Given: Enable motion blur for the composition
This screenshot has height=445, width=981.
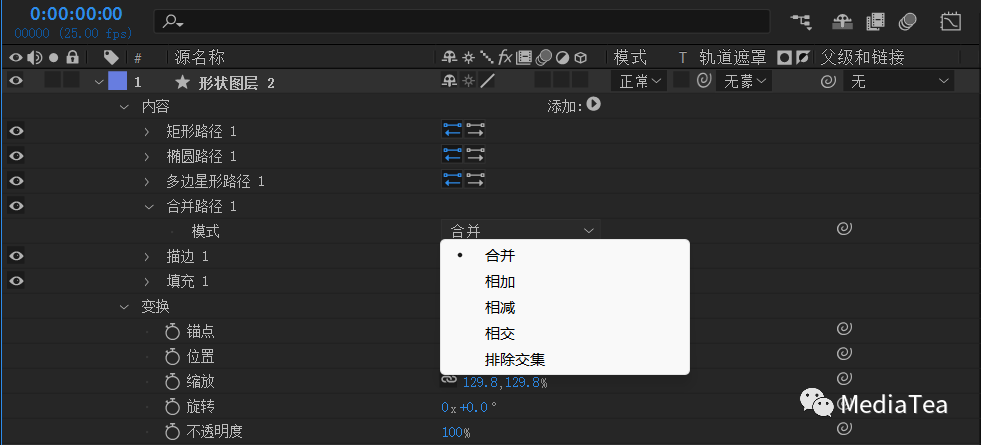Looking at the screenshot, I should (x=908, y=22).
